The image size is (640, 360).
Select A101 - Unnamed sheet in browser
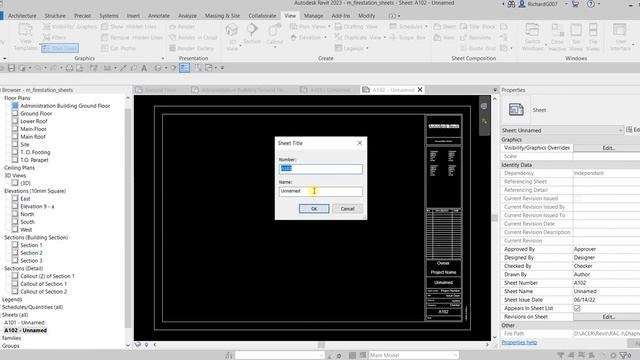pos(24,322)
